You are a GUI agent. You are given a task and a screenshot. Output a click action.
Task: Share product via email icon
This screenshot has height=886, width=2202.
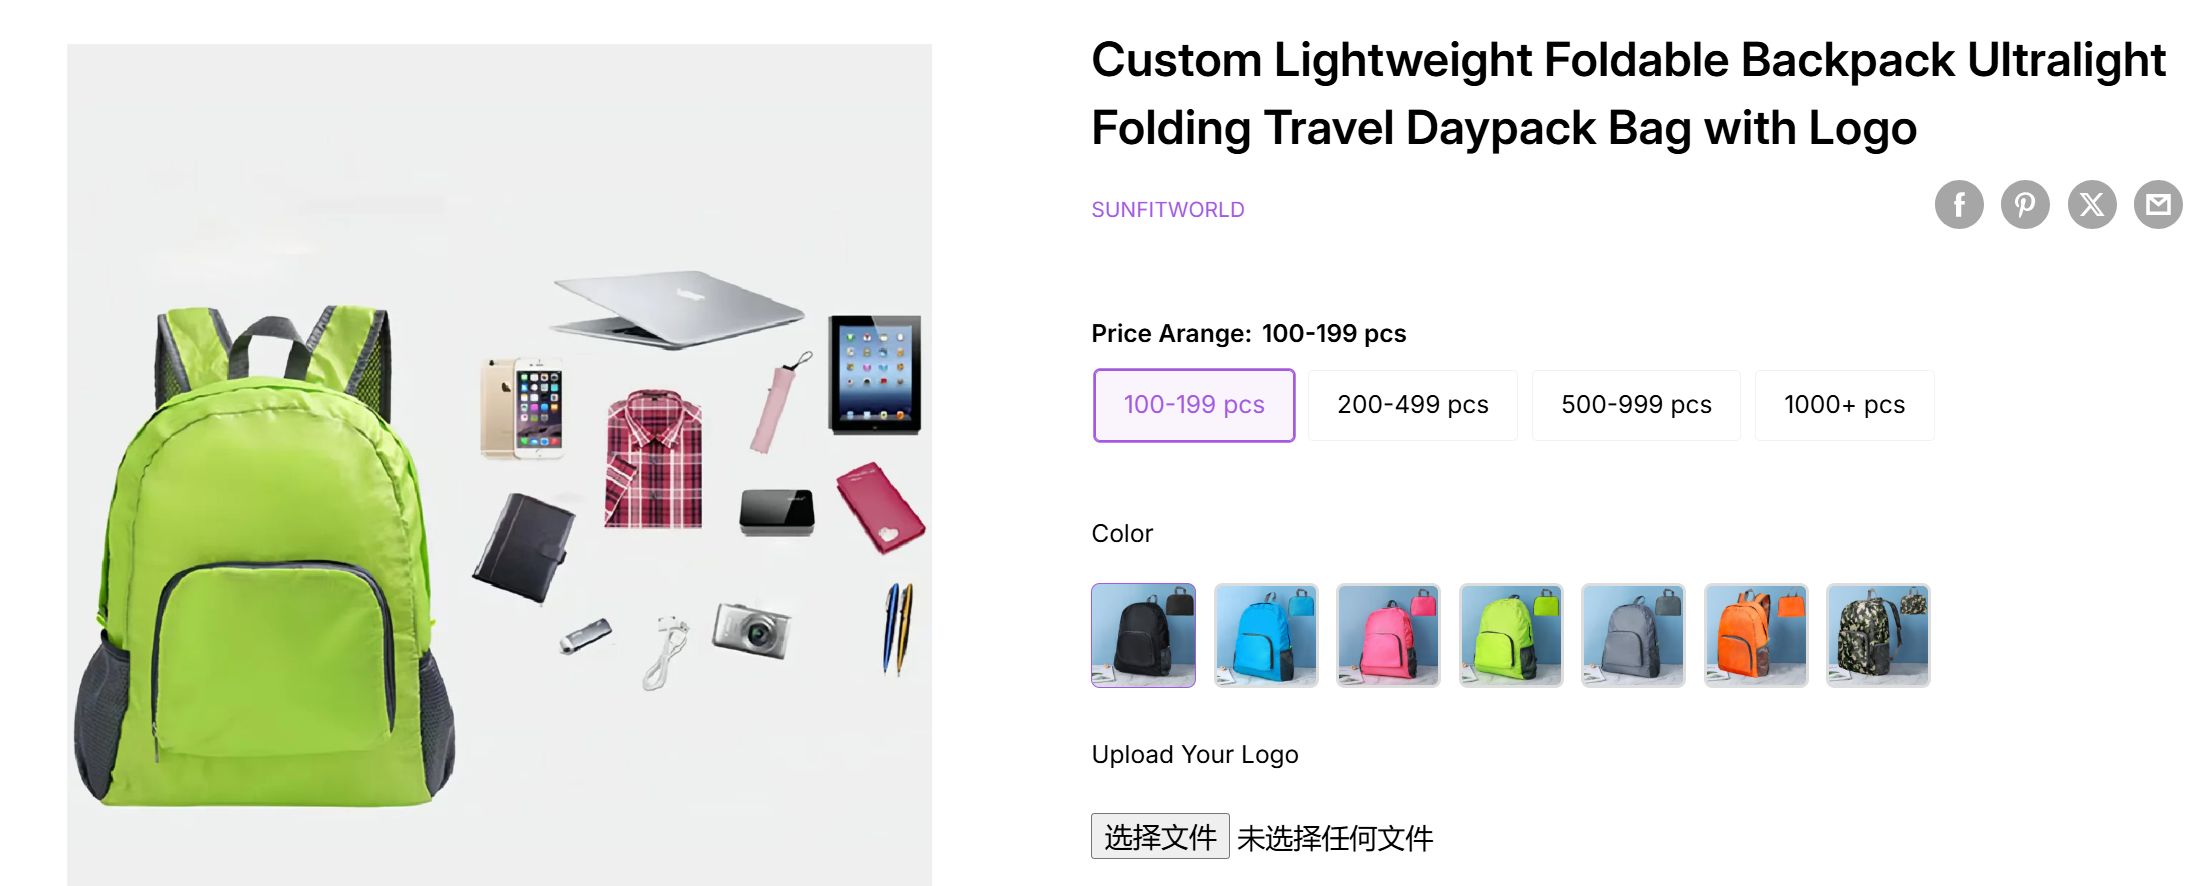pos(2158,205)
